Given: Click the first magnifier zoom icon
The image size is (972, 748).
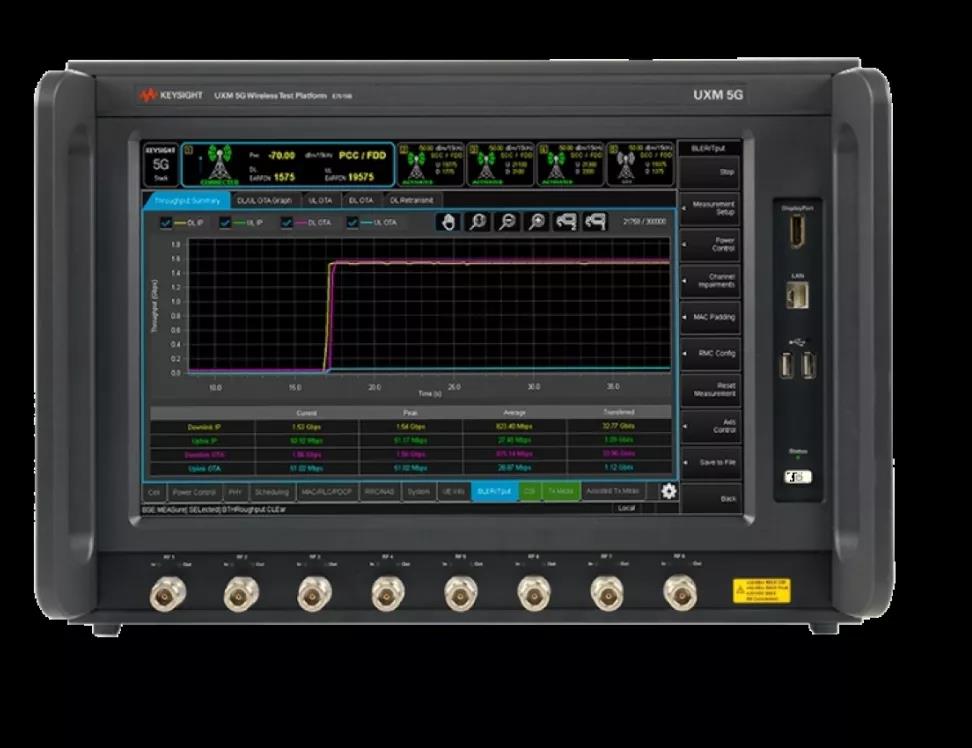Looking at the screenshot, I should 478,222.
